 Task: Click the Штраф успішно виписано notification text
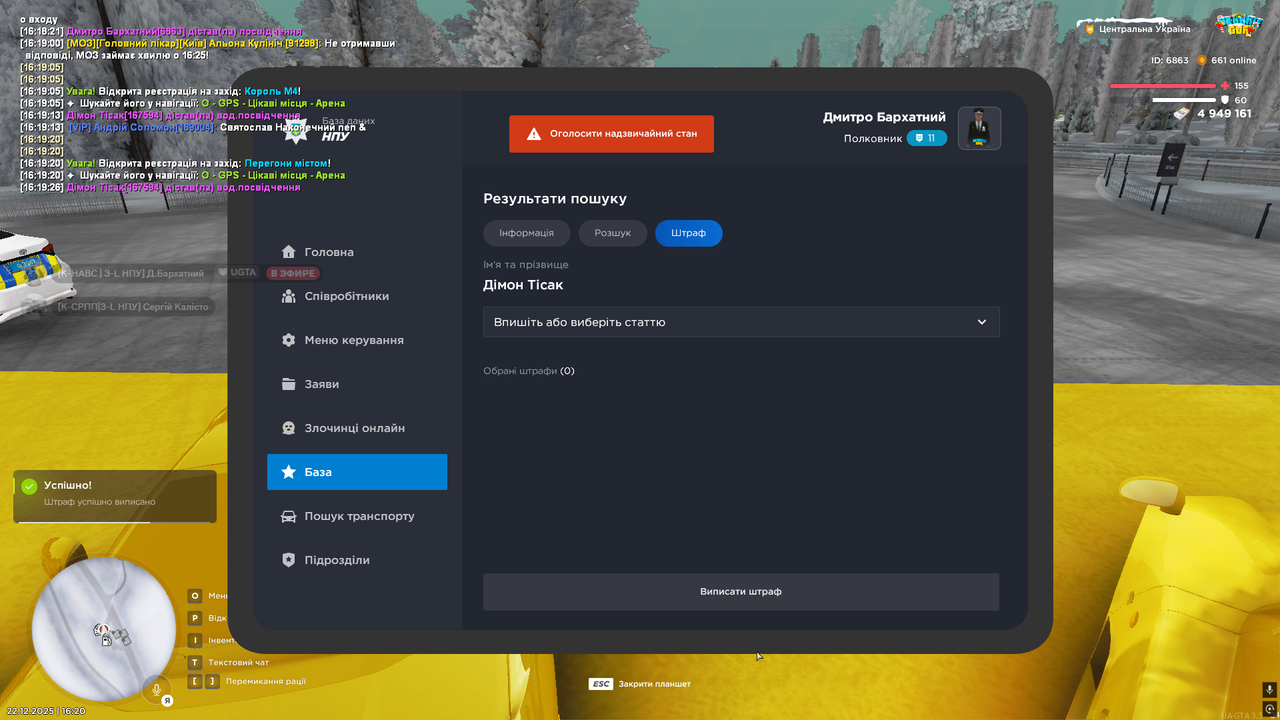pyautogui.click(x=100, y=502)
